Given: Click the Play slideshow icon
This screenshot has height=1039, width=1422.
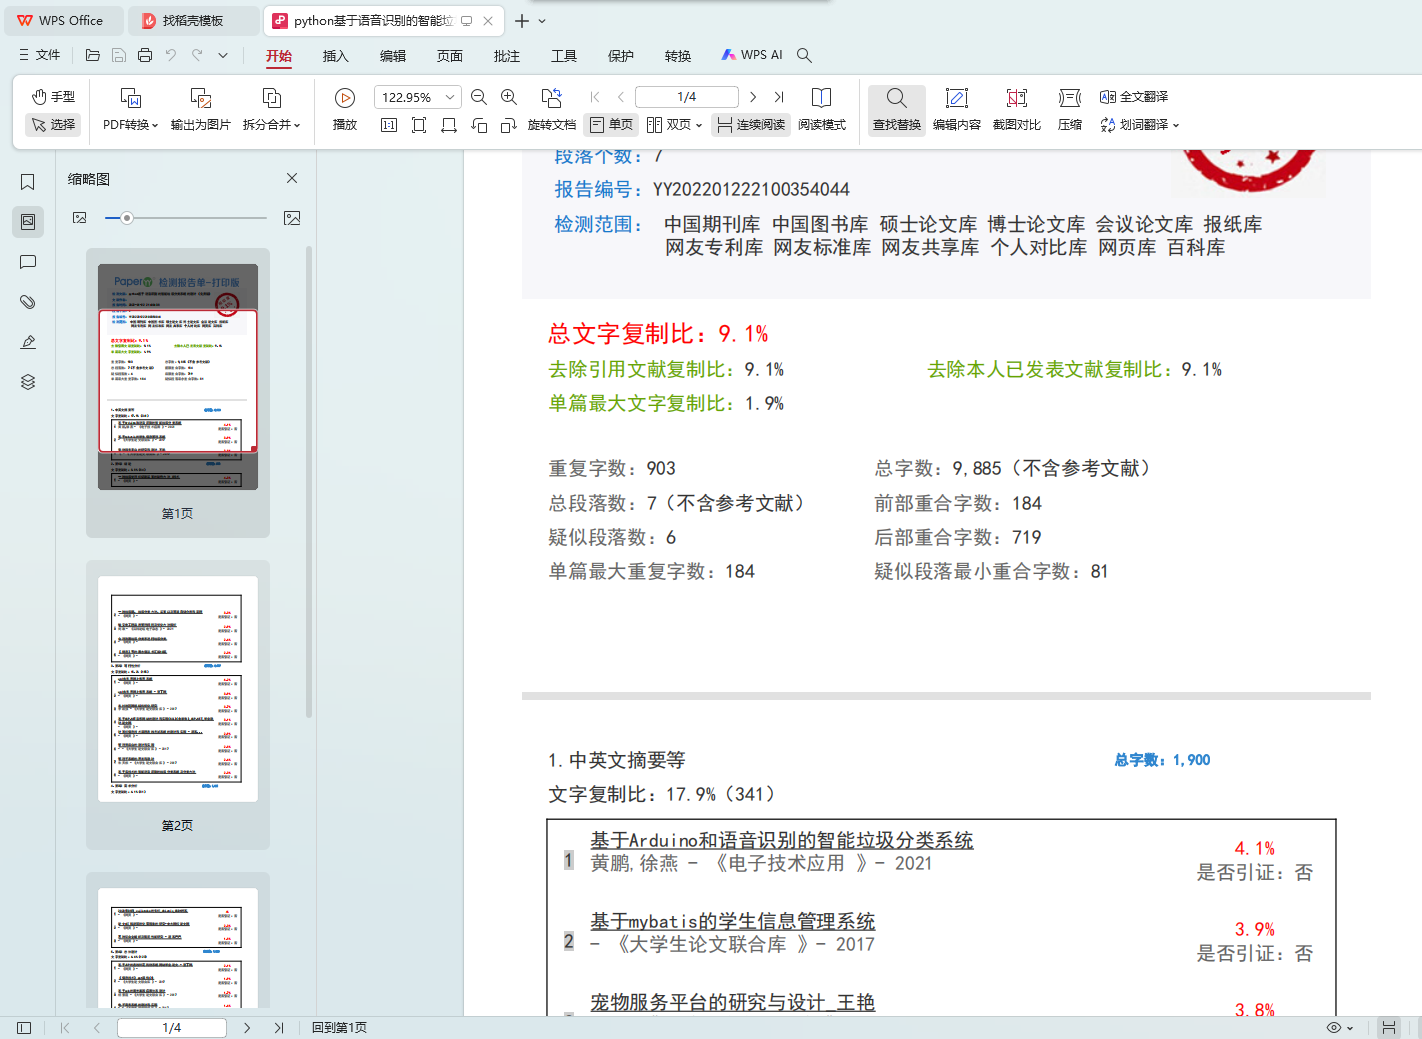Looking at the screenshot, I should point(344,99).
